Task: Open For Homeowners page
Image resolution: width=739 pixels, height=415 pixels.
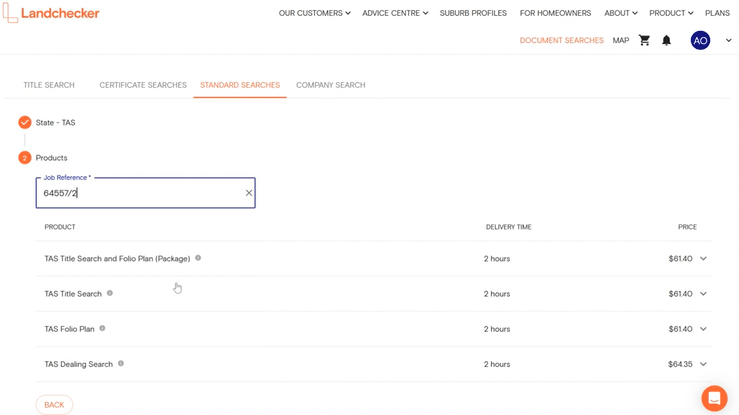Action: tap(555, 13)
